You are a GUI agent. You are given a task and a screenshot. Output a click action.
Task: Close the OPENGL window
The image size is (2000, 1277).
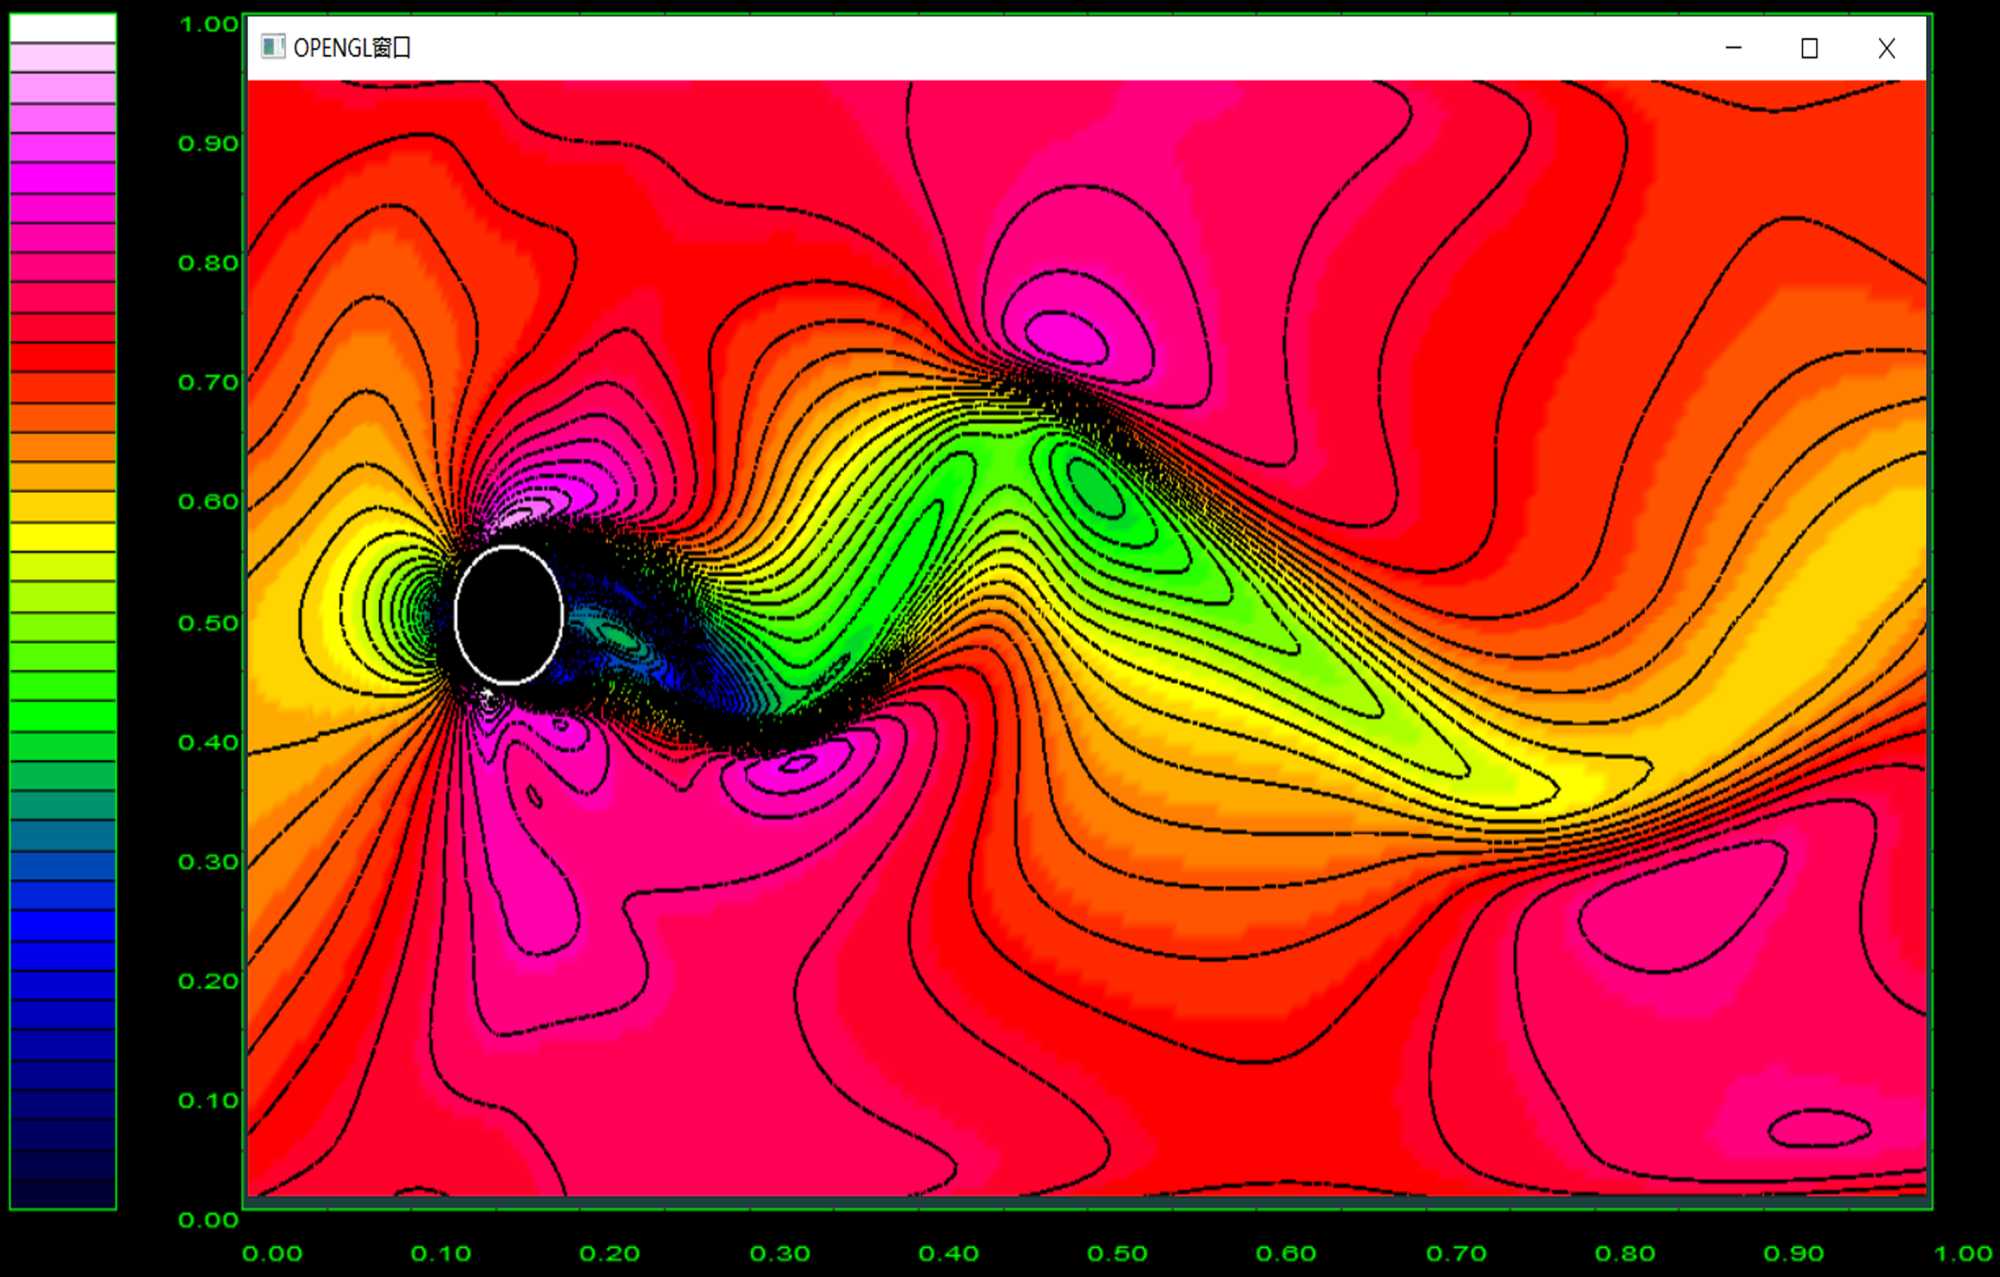coord(1886,48)
